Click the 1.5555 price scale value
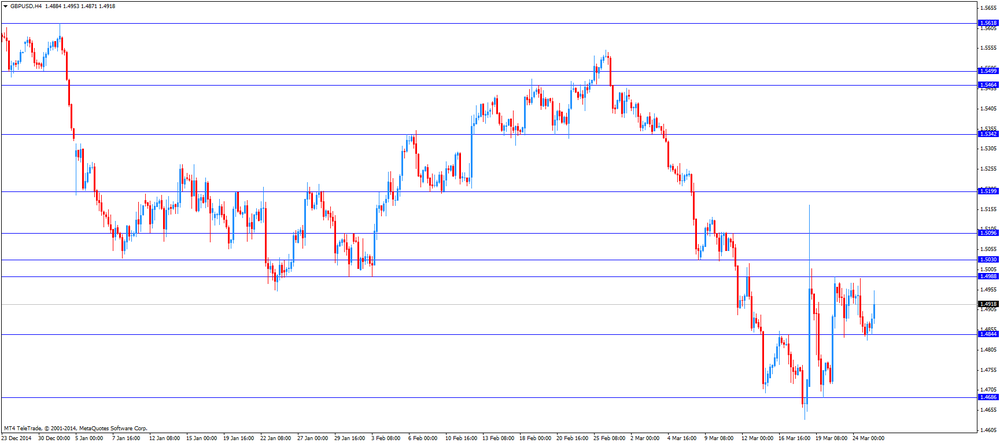 [x=987, y=48]
